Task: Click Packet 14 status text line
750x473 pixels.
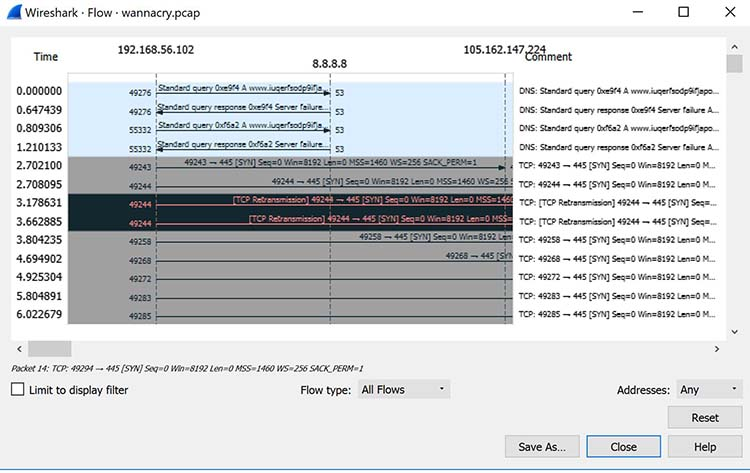Action: click(x=187, y=368)
